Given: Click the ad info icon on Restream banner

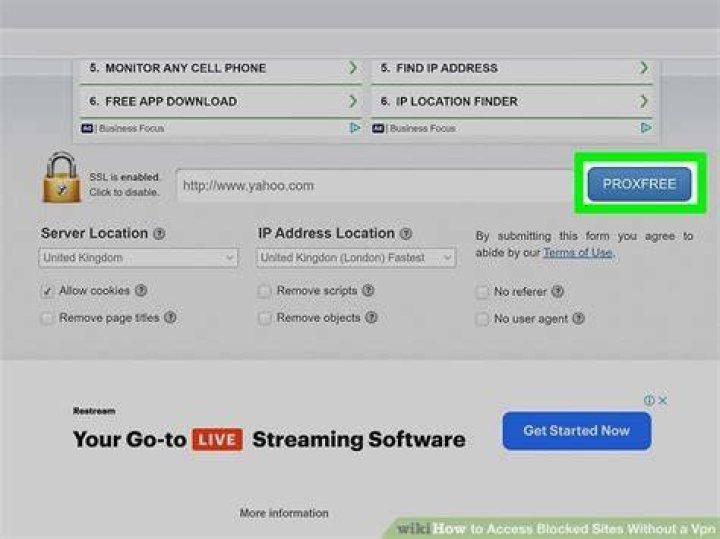Looking at the screenshot, I should coord(649,400).
